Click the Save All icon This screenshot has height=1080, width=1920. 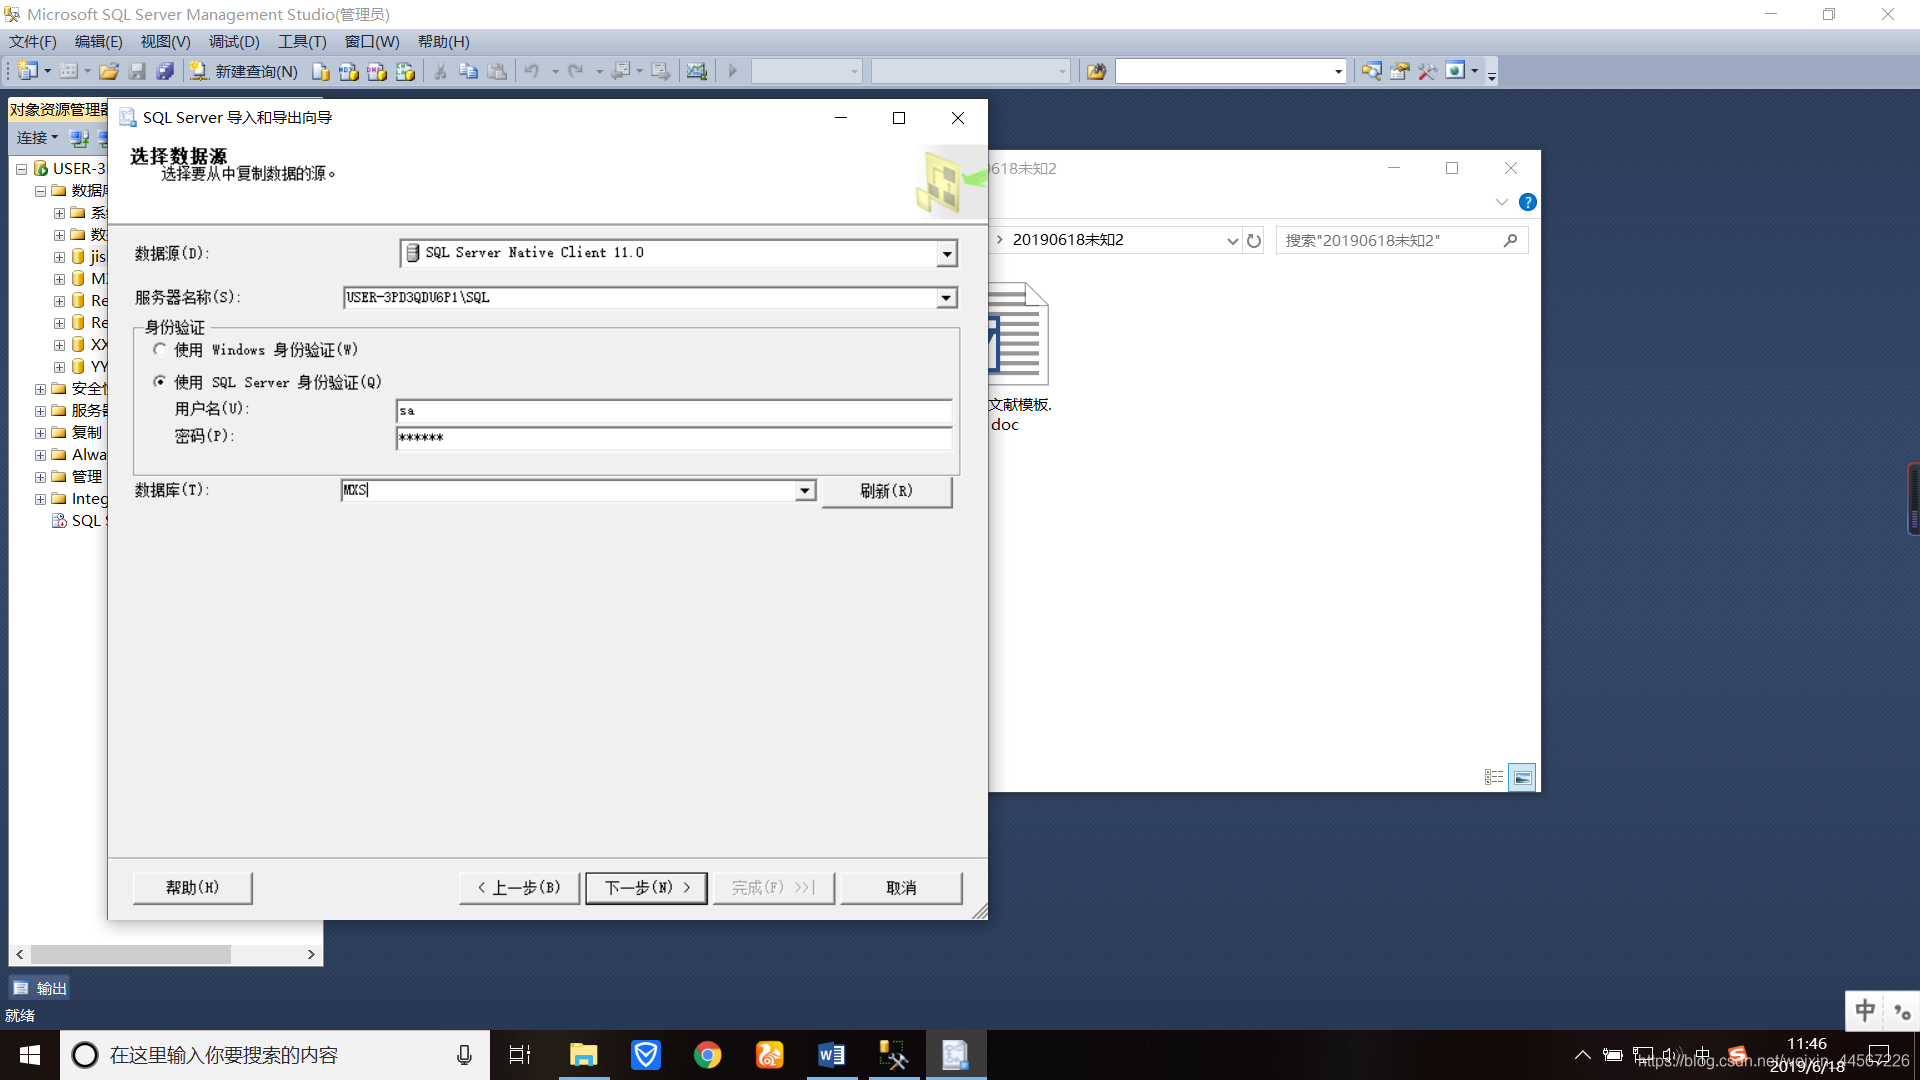coord(165,71)
